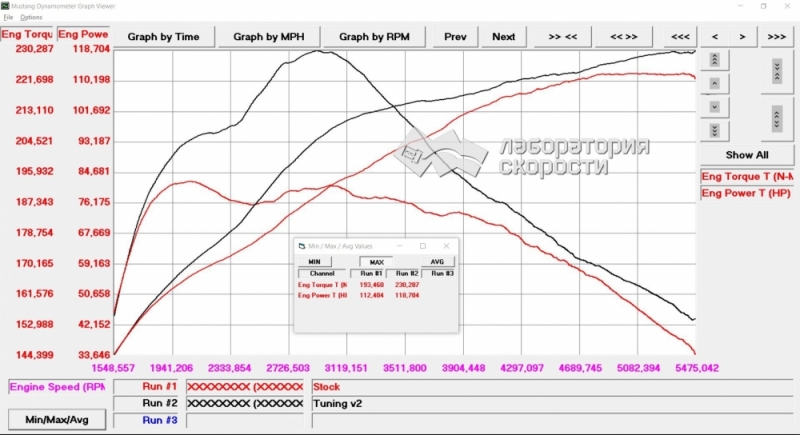Viewport: 800px width, 435px height.
Task: Click the Show All button
Action: pyautogui.click(x=747, y=155)
